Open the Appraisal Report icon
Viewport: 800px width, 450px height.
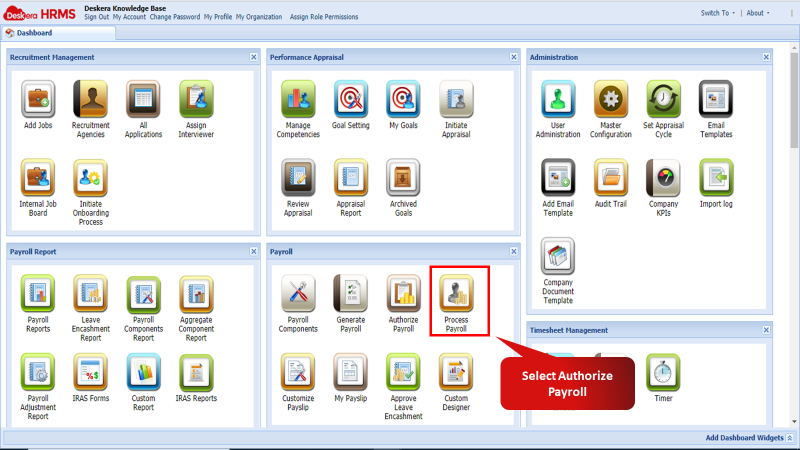tap(351, 178)
